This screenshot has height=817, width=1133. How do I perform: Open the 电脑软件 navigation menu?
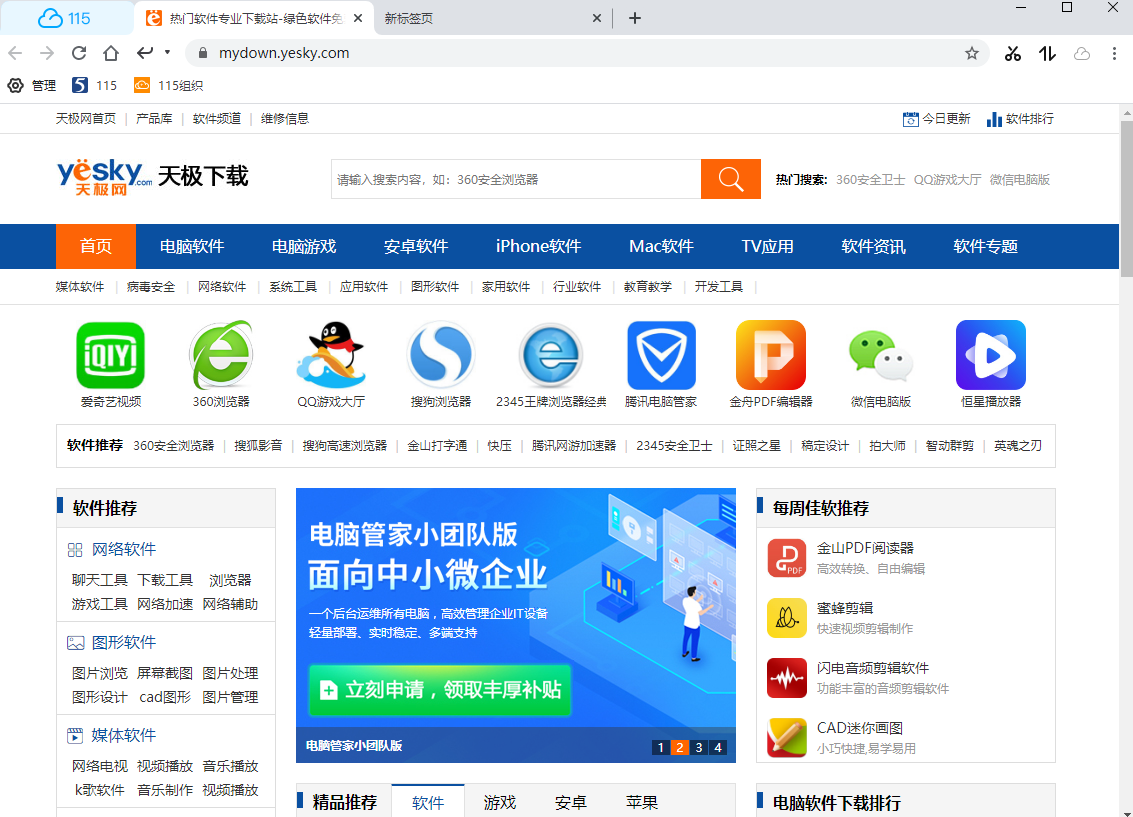coord(191,246)
